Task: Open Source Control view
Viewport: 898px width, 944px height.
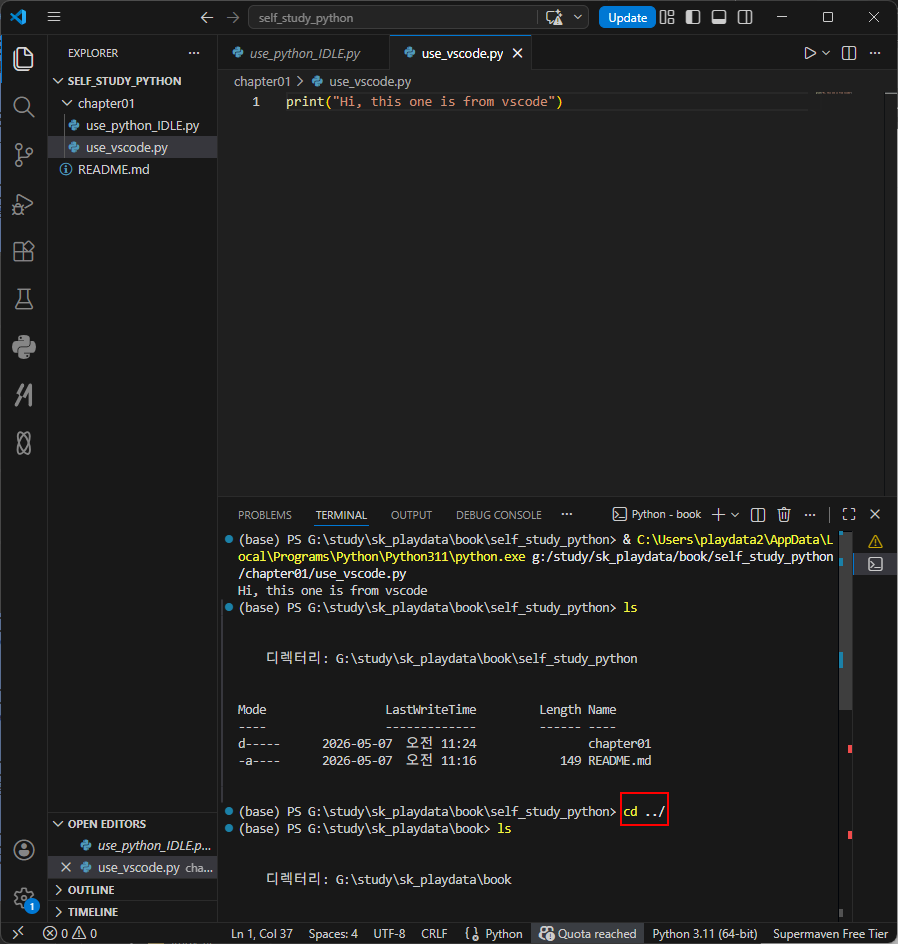Action: click(23, 155)
